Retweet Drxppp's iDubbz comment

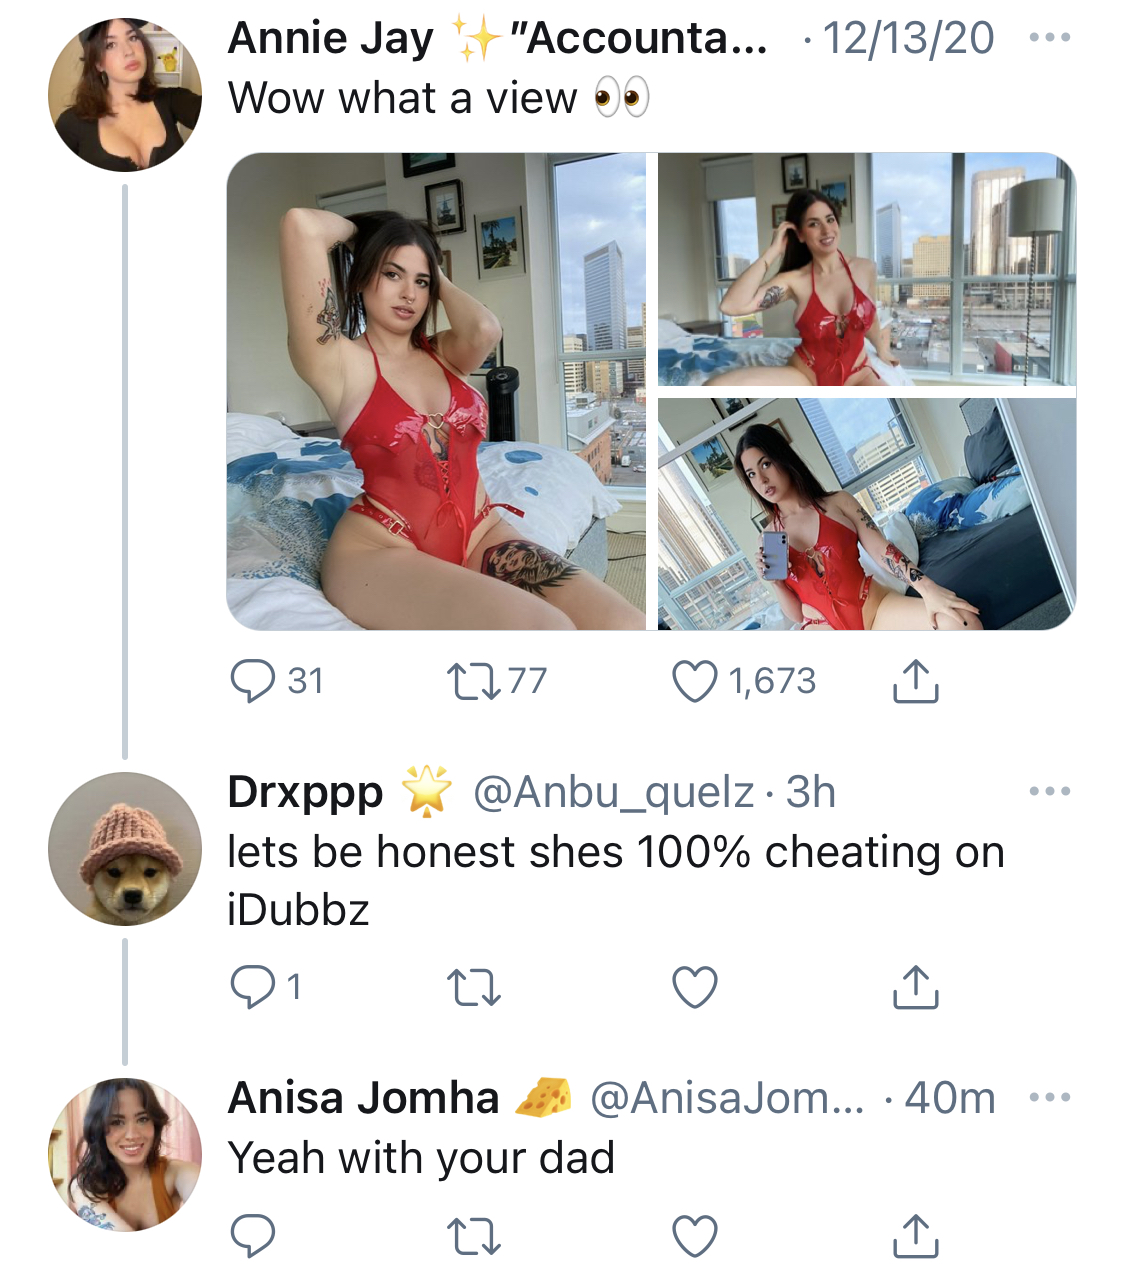473,988
